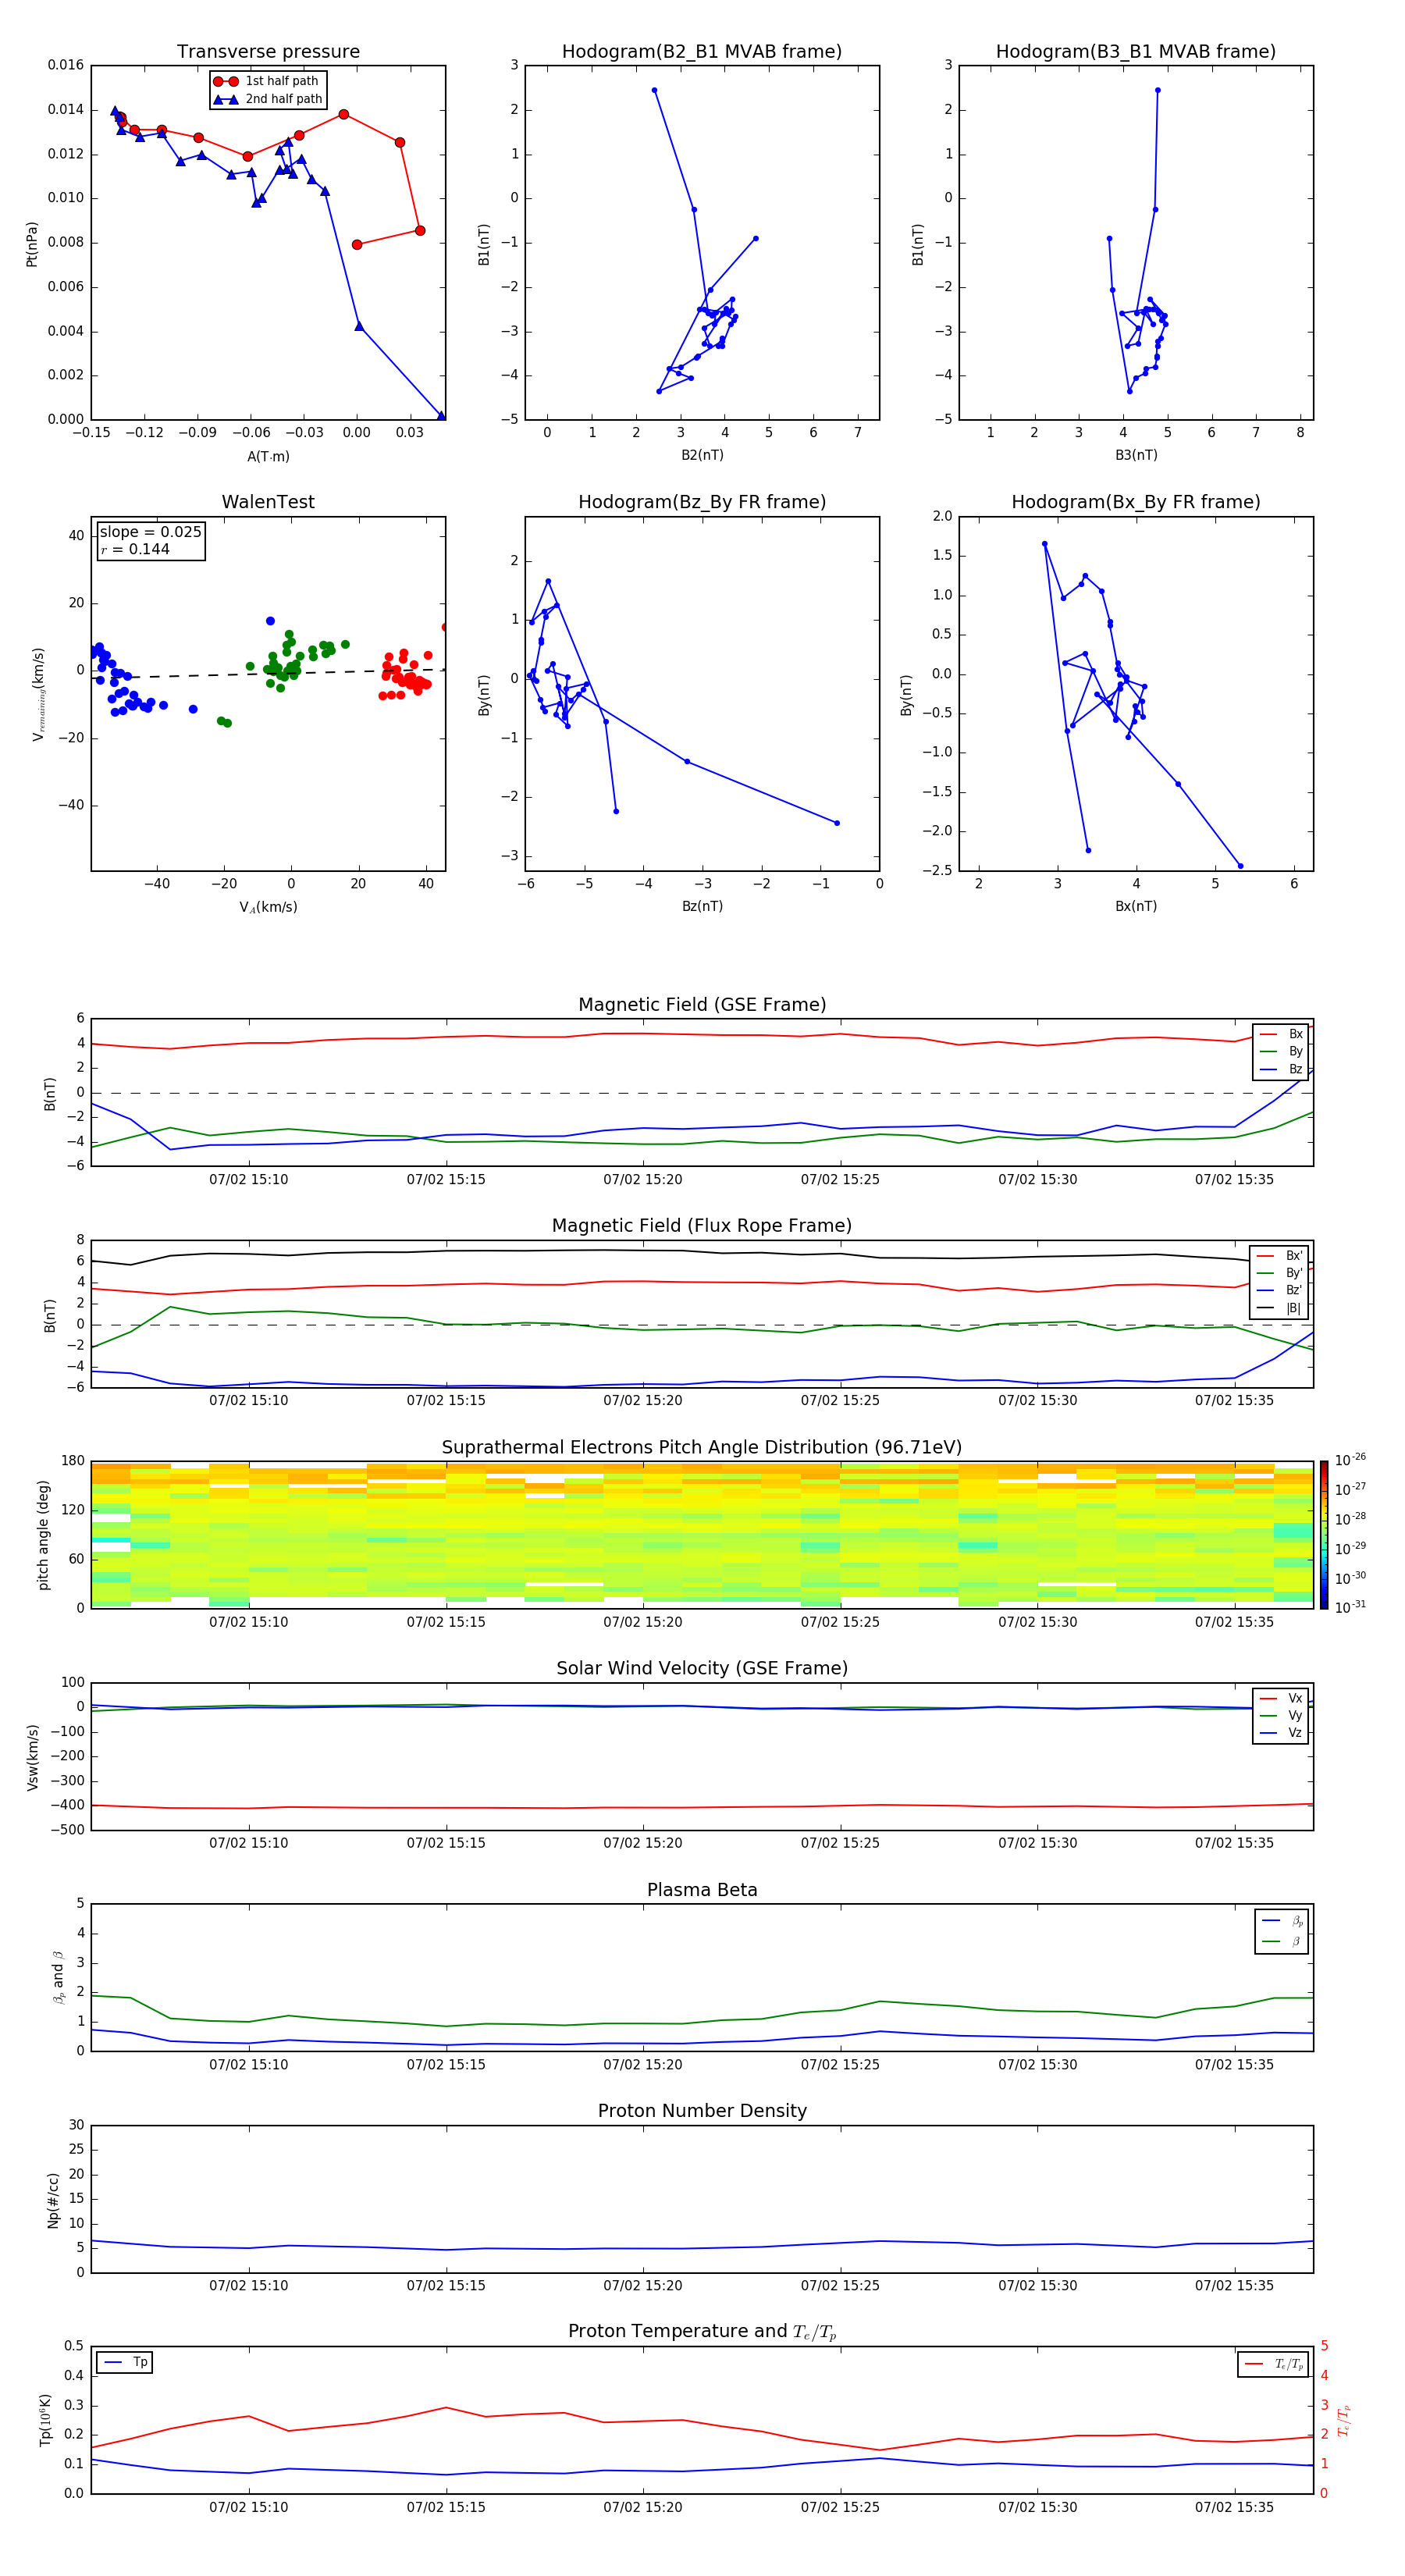
Task: Click 'Hodogram(Bz_By FR frame)' title
Action: click(702, 502)
